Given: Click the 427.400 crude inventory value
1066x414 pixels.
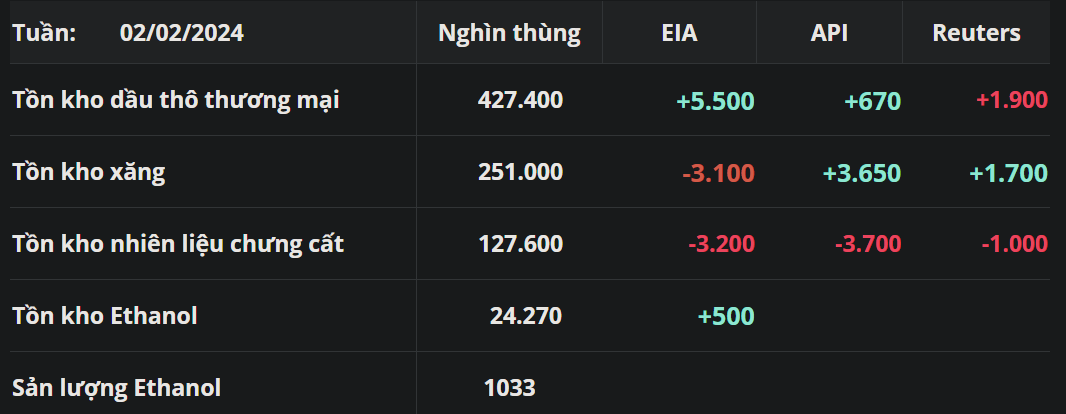Looking at the screenshot, I should (520, 100).
